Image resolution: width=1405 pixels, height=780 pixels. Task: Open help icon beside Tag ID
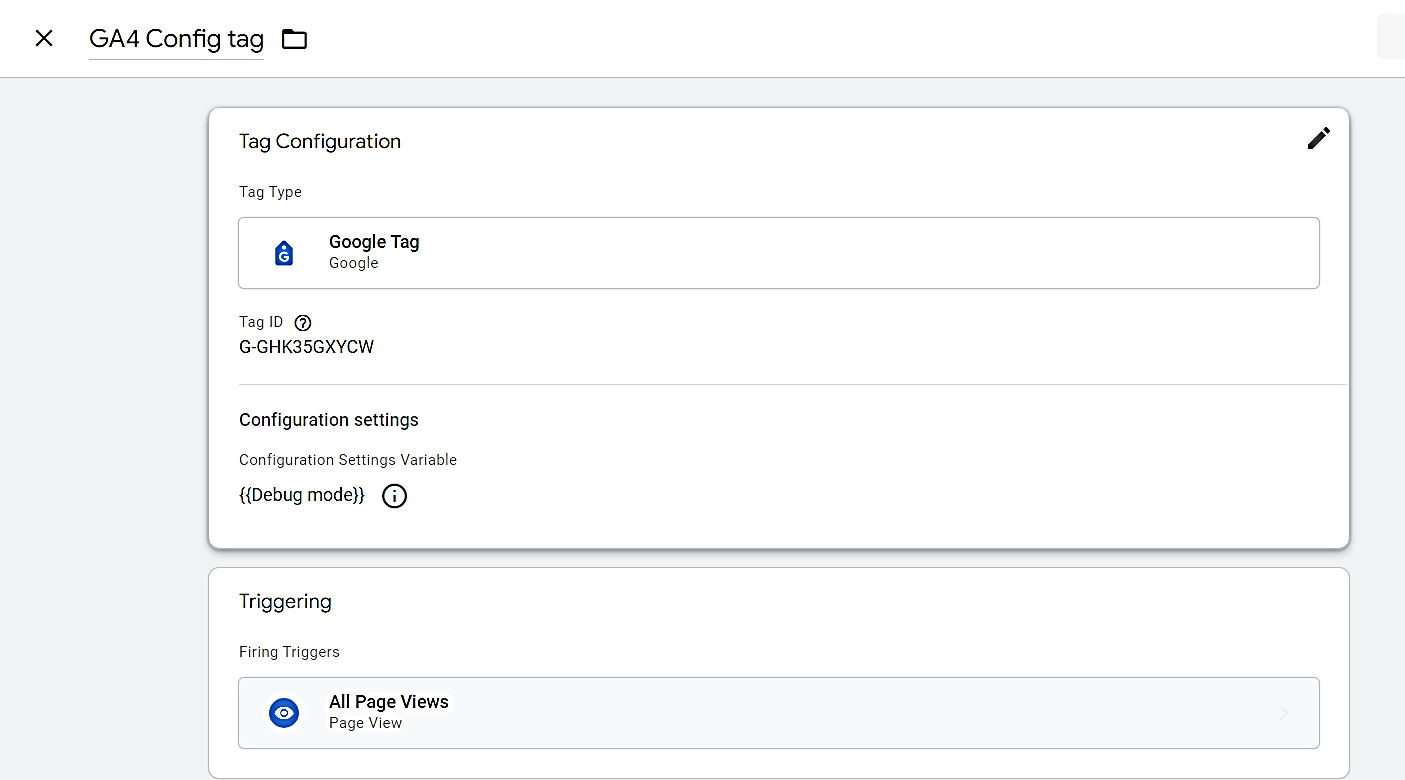click(x=304, y=323)
